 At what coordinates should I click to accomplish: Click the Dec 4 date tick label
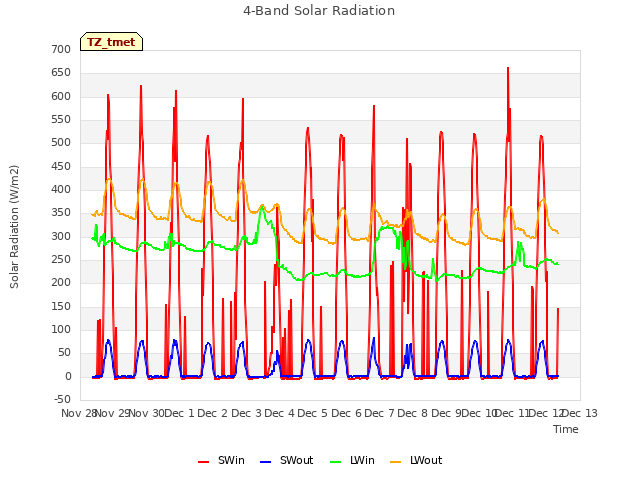[280, 413]
